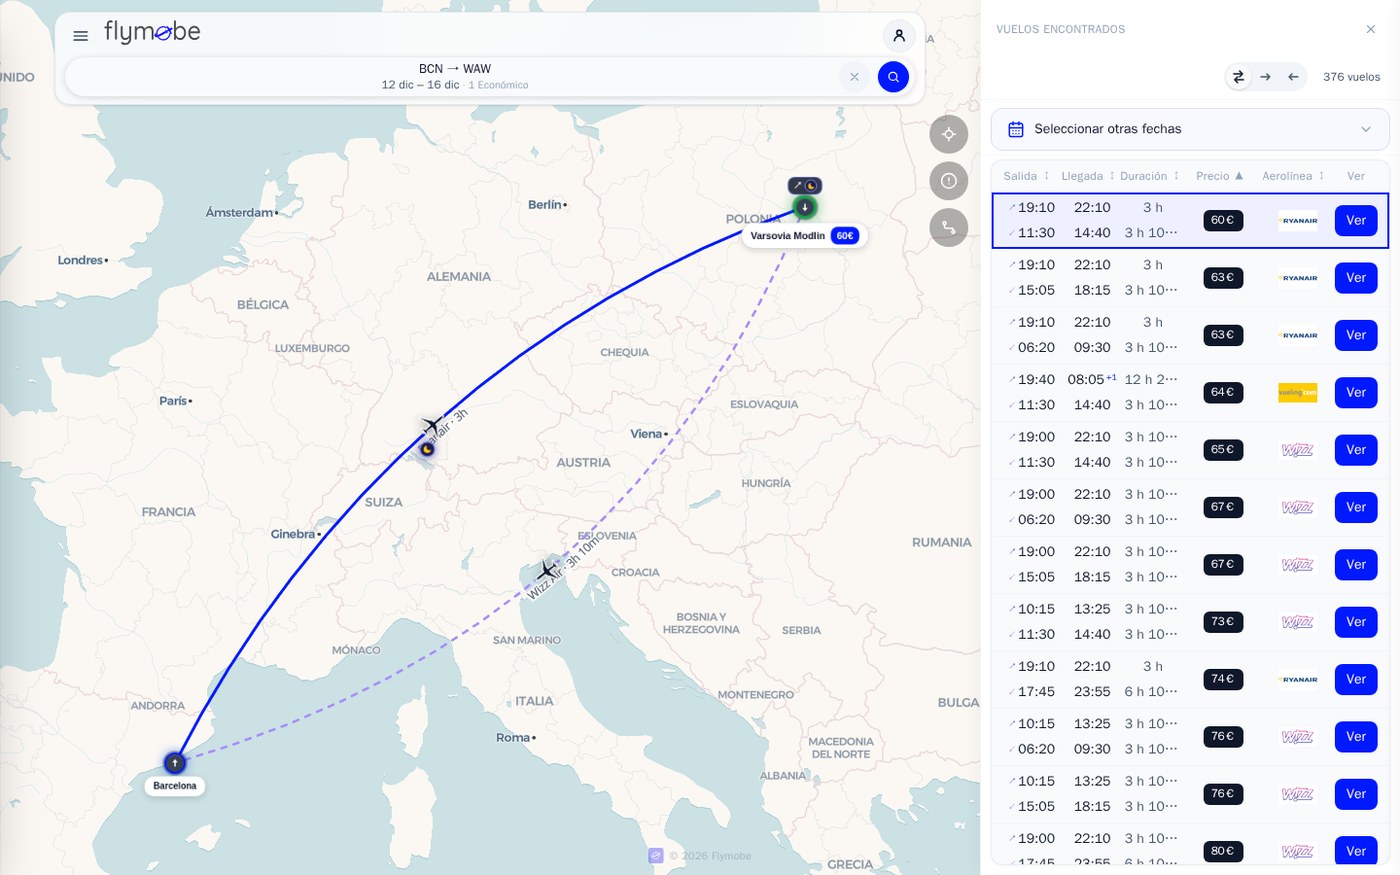Click Ver for the 73 € Wizz flight
Screen dimensions: 1400x875
click(1356, 622)
